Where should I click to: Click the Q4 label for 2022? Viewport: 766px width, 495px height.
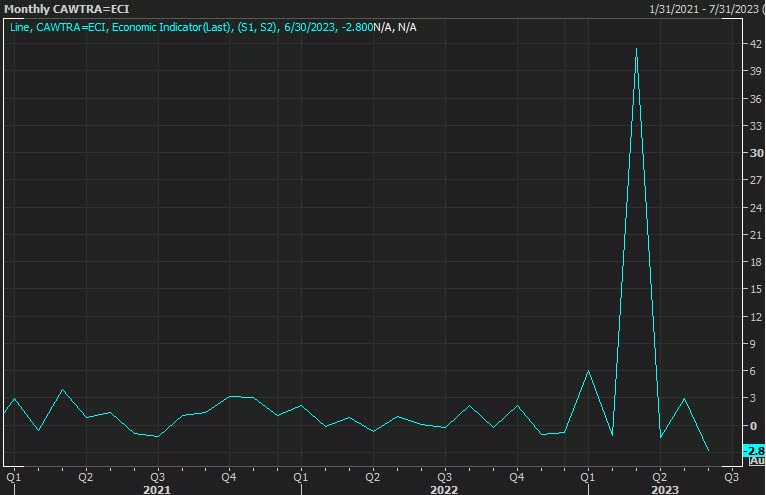(516, 477)
